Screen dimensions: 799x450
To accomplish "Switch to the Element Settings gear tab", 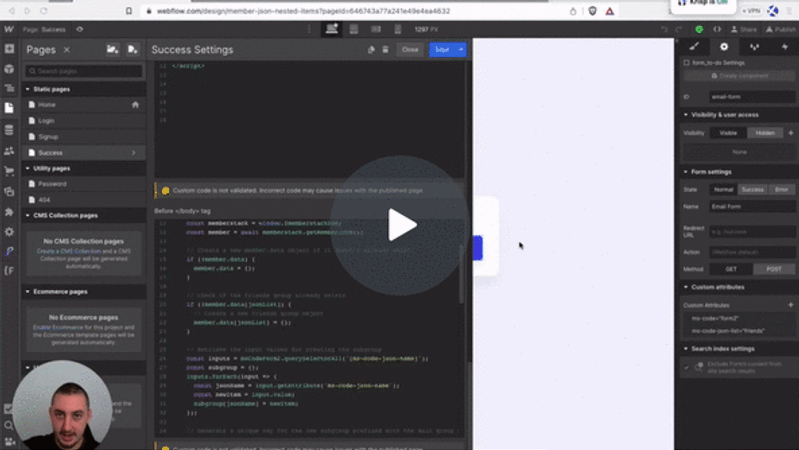I will pos(724,47).
